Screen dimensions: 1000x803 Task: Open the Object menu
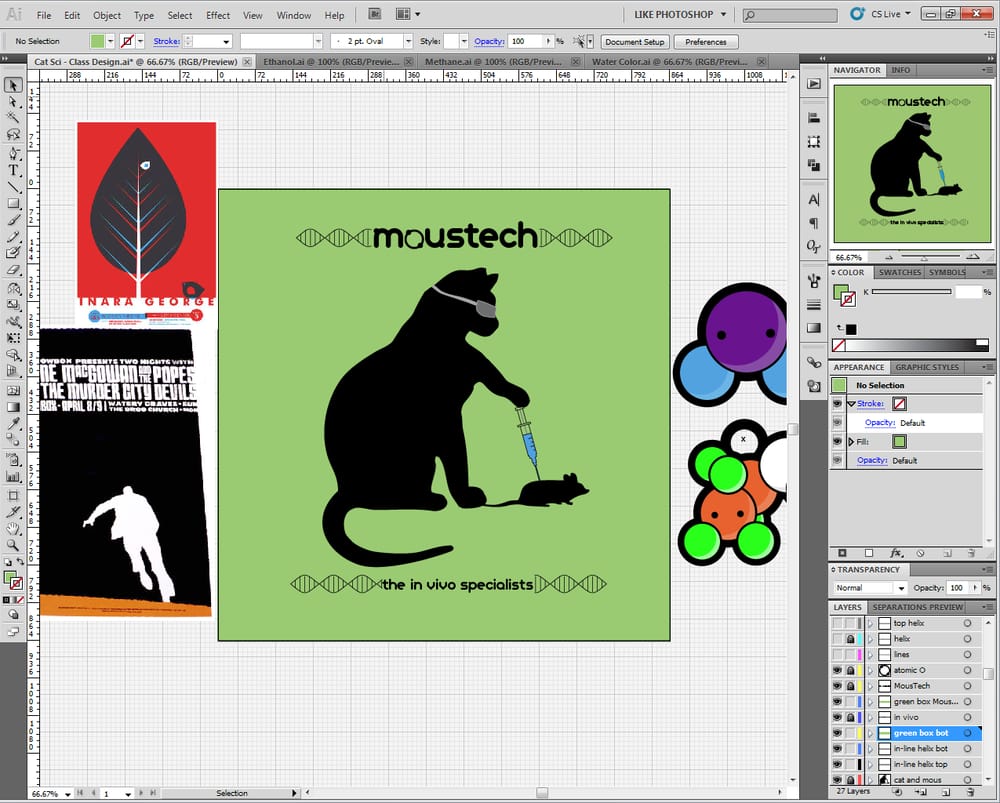[107, 15]
